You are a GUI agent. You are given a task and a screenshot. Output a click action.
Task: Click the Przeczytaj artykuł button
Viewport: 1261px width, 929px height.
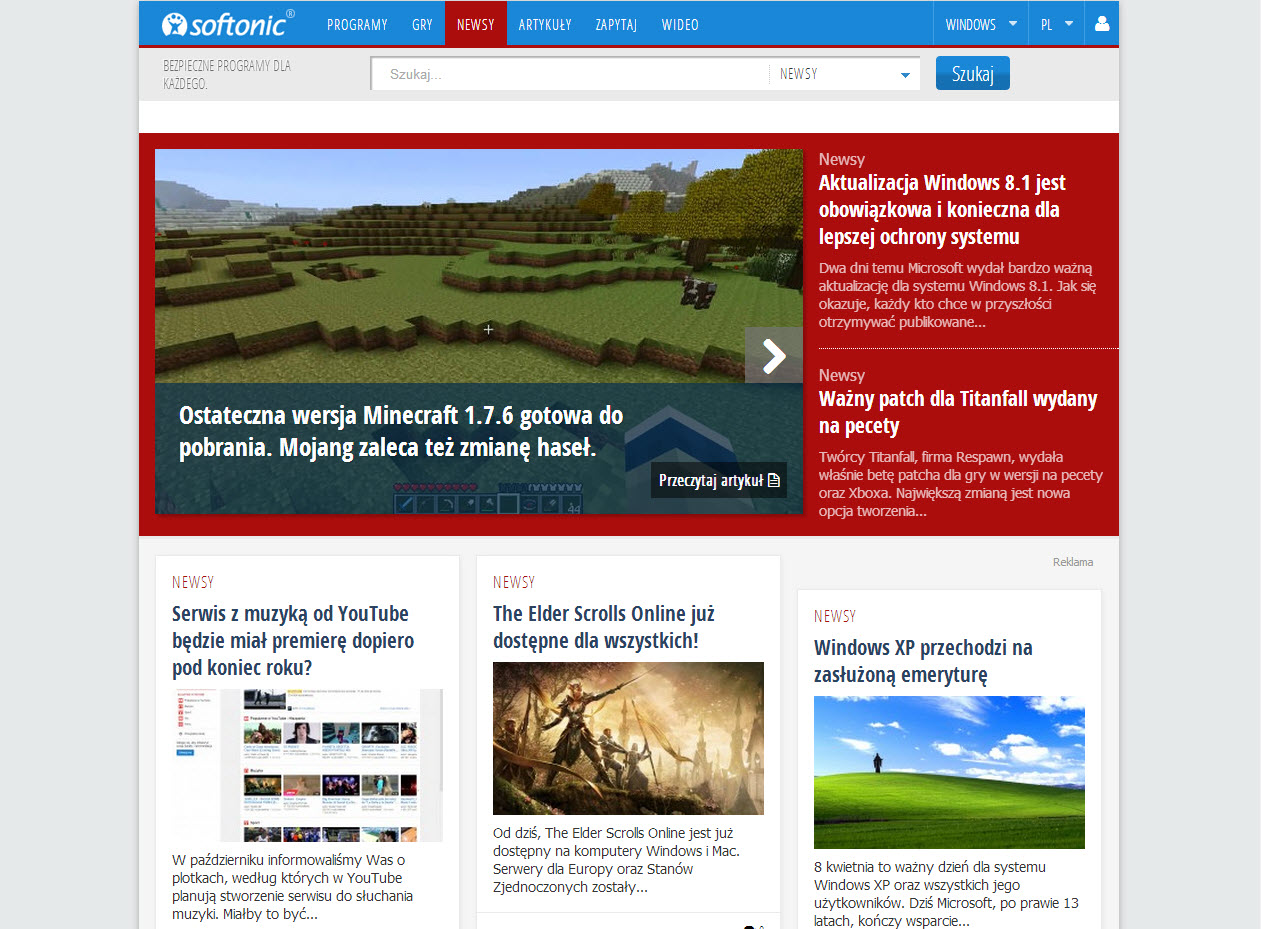pos(718,481)
